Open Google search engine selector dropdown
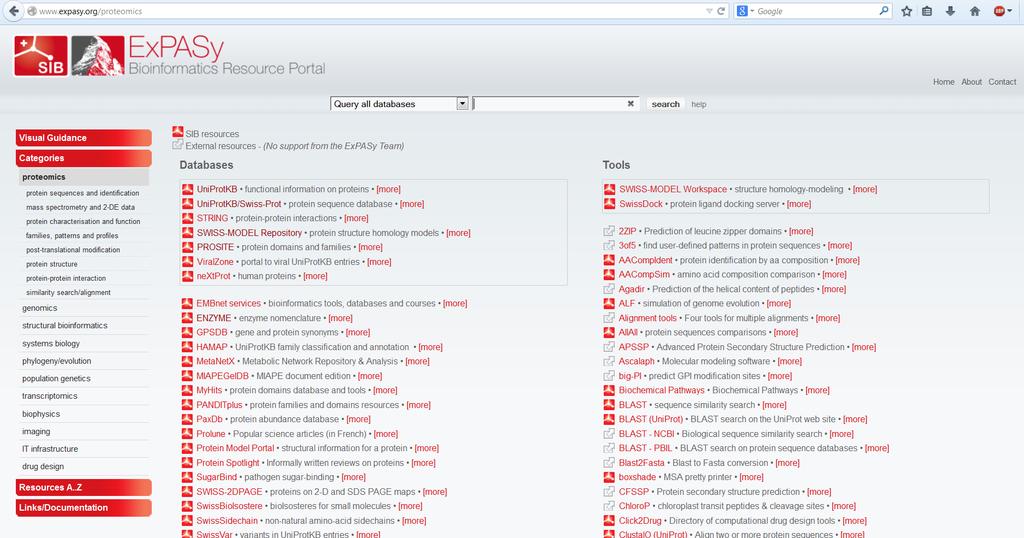Screen dimensions: 1024x538 (745, 11)
